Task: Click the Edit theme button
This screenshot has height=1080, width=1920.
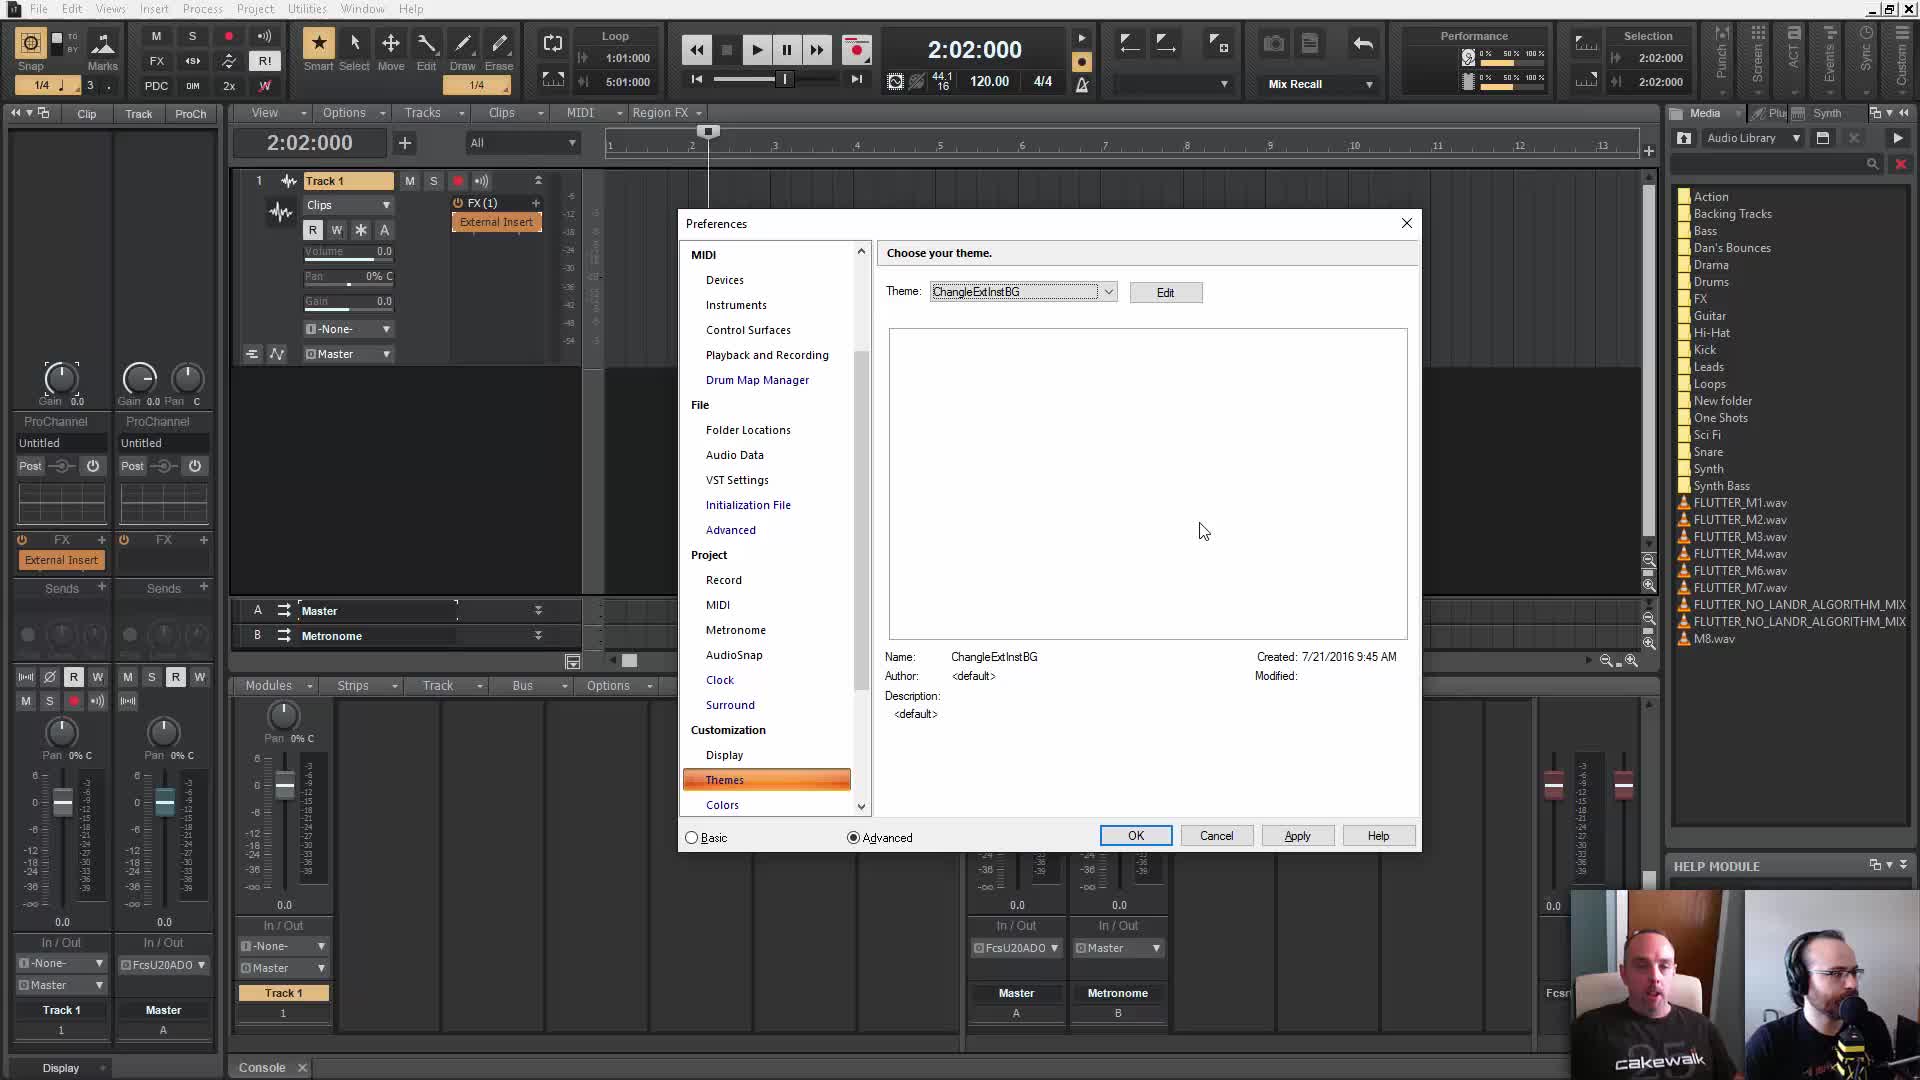Action: [x=1165, y=293]
